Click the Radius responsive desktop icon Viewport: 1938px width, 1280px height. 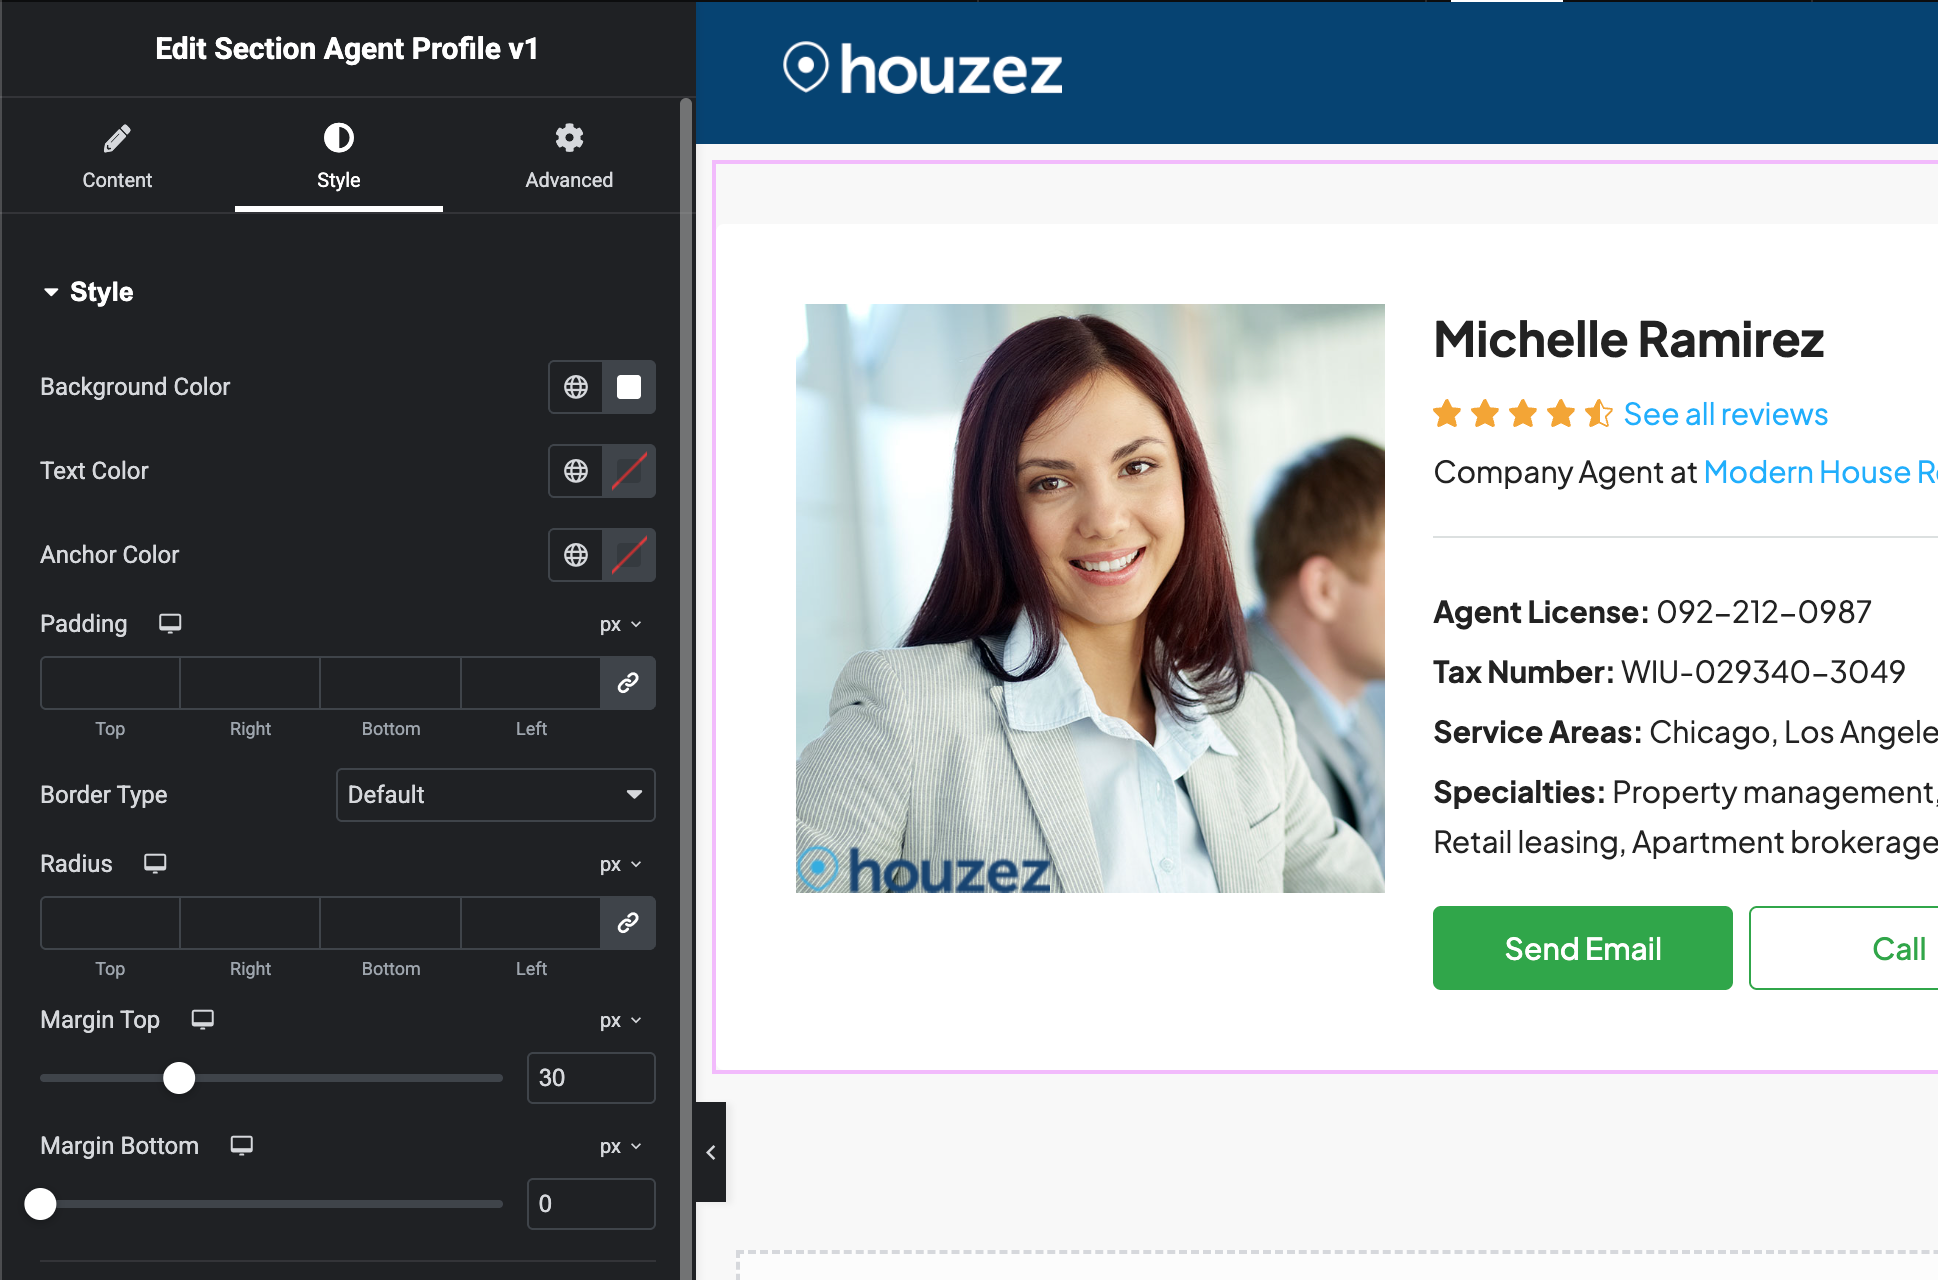(x=155, y=863)
